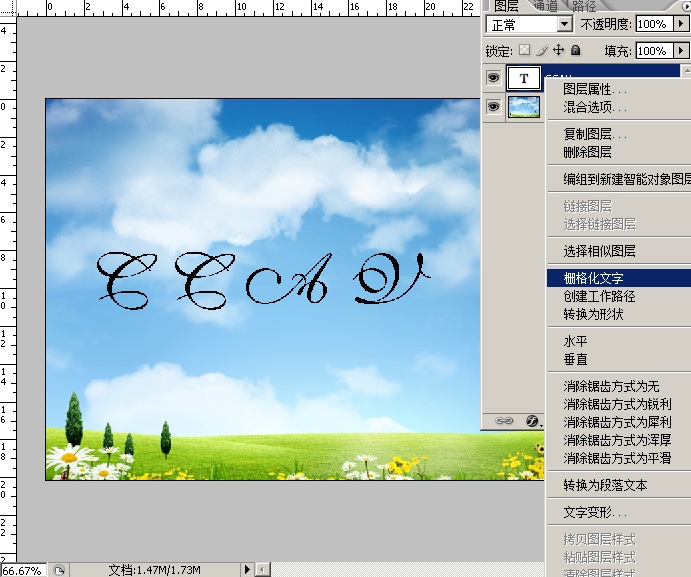This screenshot has height=577, width=691.
Task: Click the opacity 100% value field
Action: [655, 24]
